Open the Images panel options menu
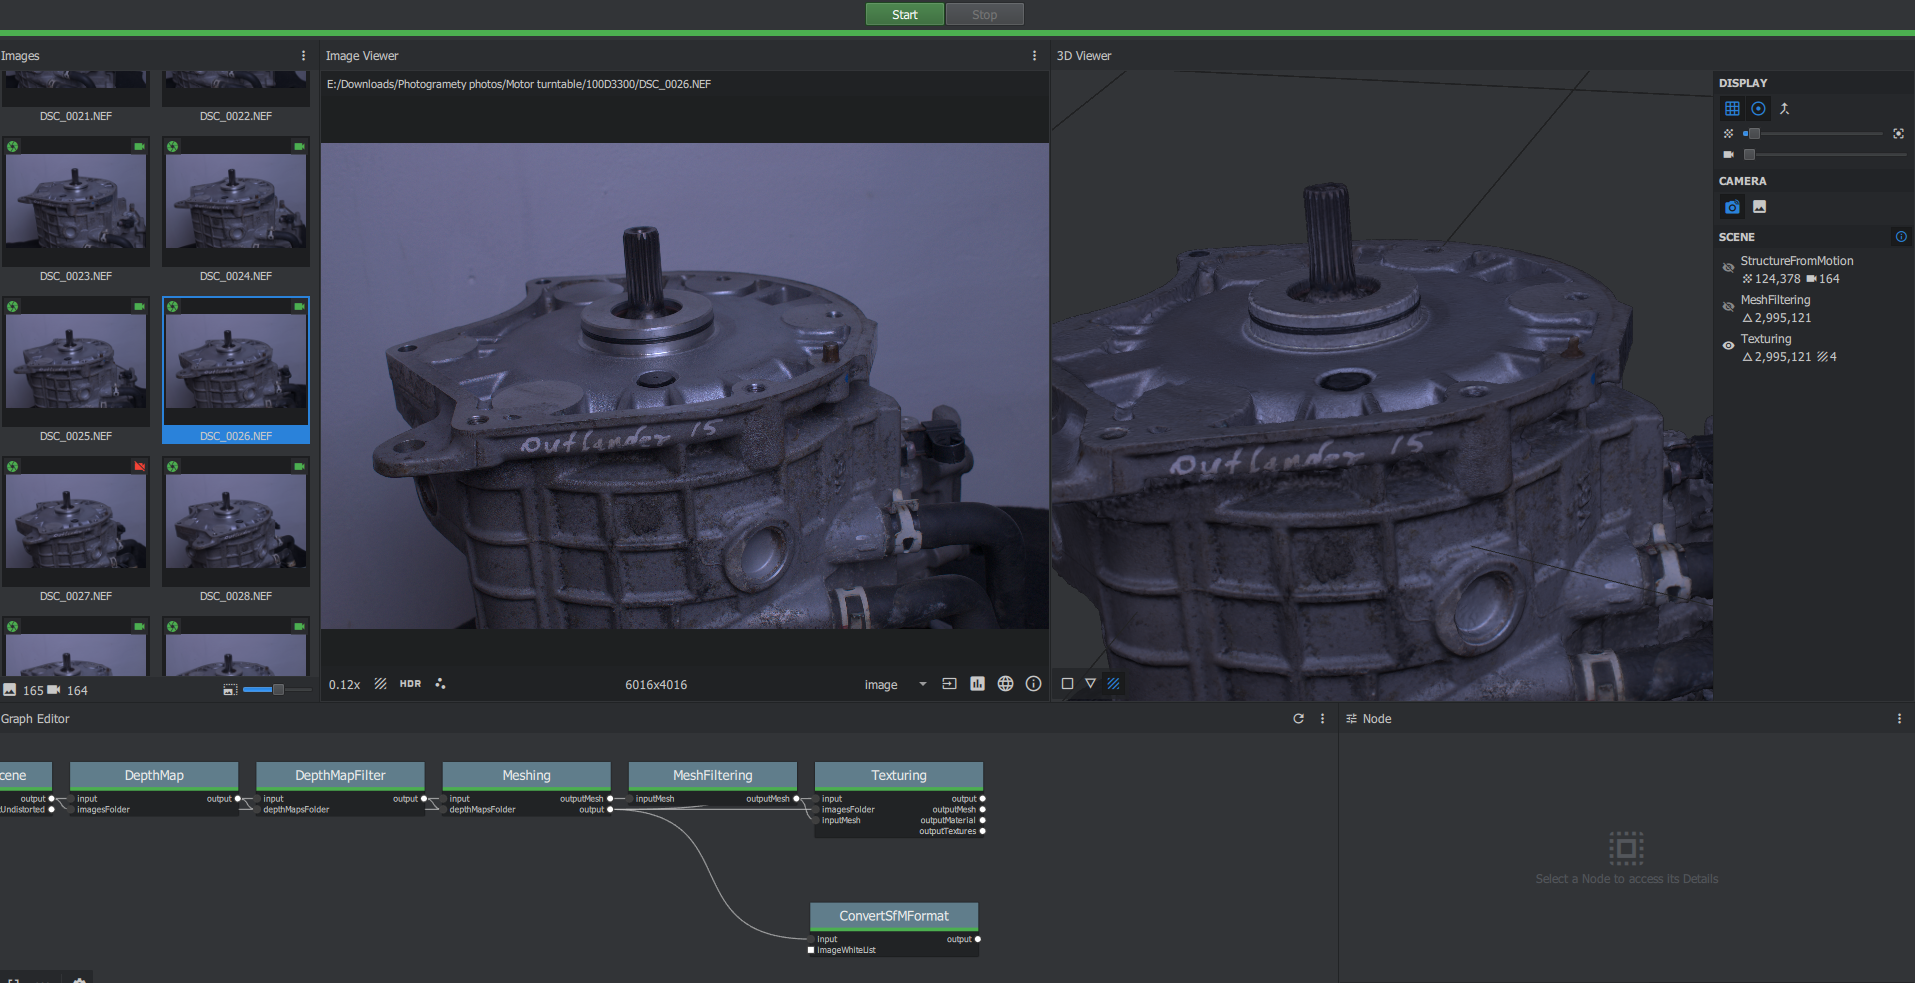This screenshot has width=1915, height=983. point(303,56)
